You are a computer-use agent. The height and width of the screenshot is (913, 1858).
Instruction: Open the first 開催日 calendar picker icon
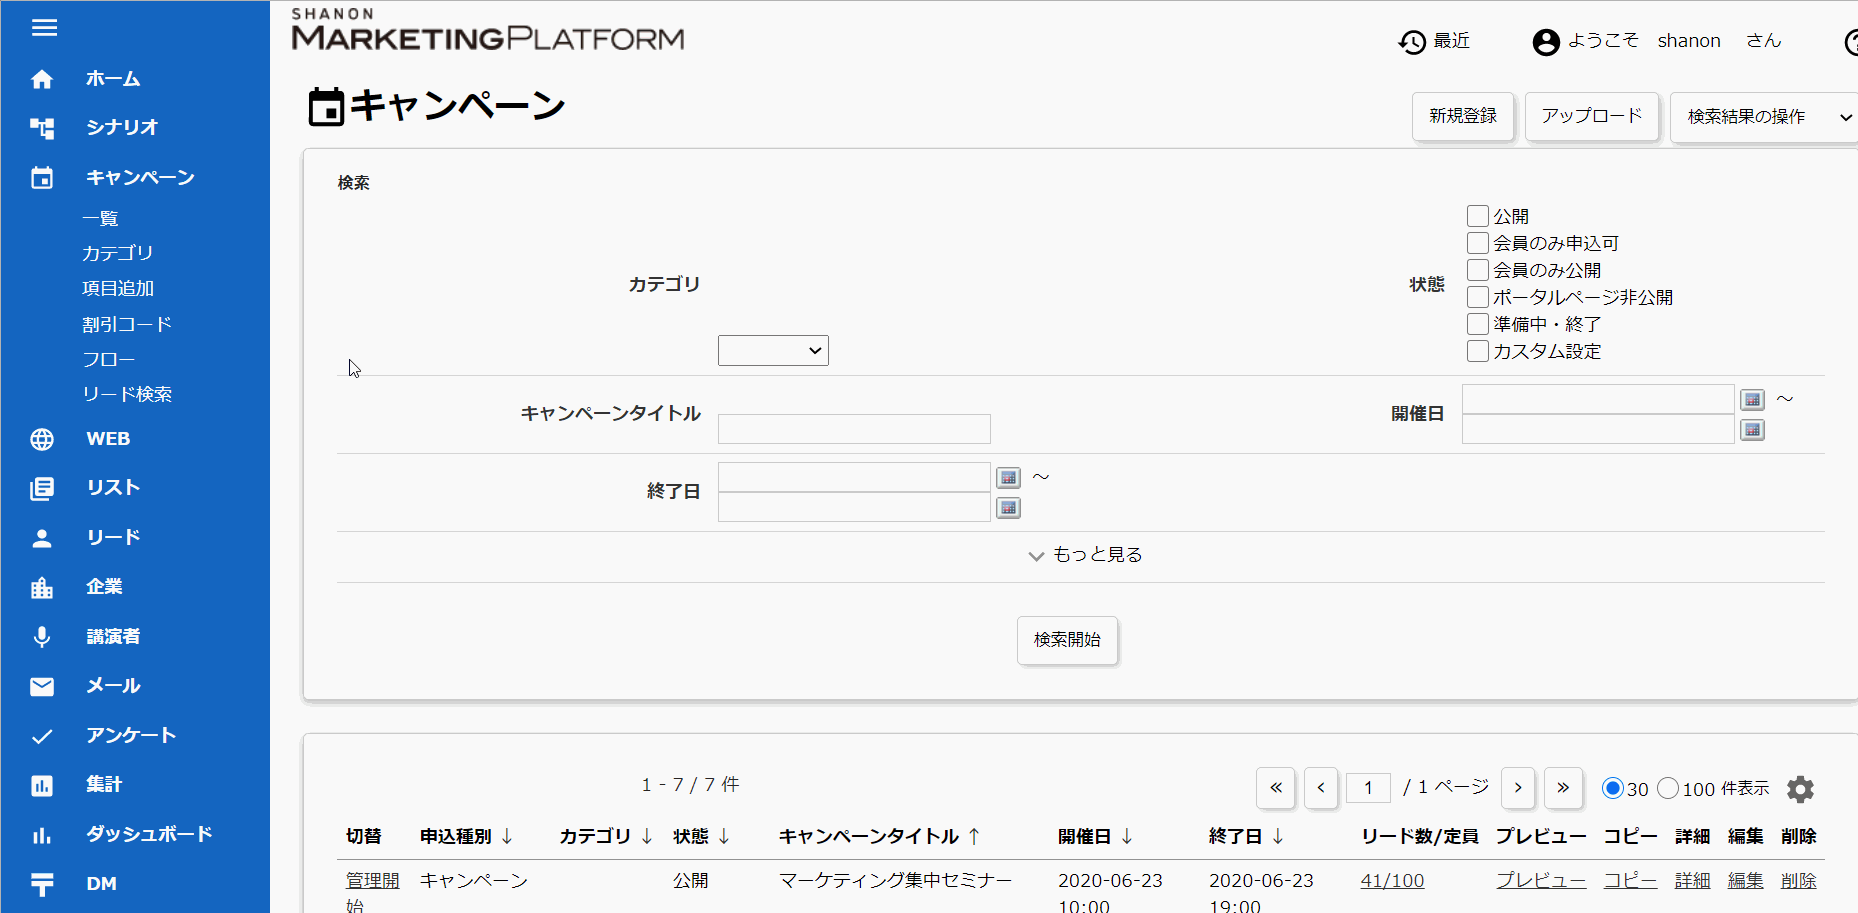tap(1752, 400)
